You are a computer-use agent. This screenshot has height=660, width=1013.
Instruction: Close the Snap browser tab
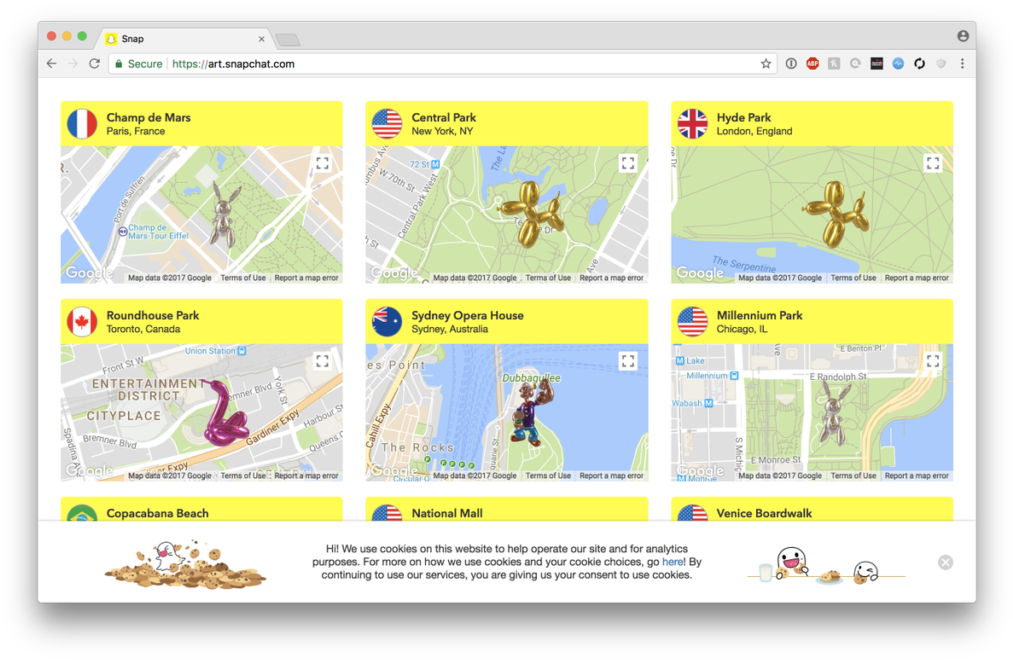(261, 39)
